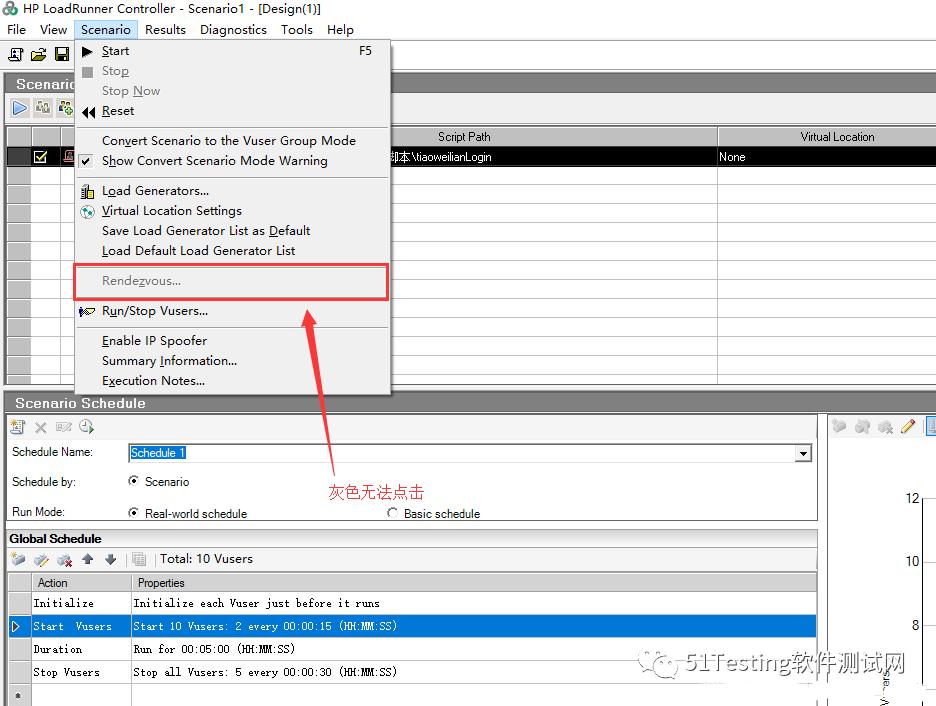Click the blue Start Scenario play icon
936x706 pixels.
[x=20, y=108]
